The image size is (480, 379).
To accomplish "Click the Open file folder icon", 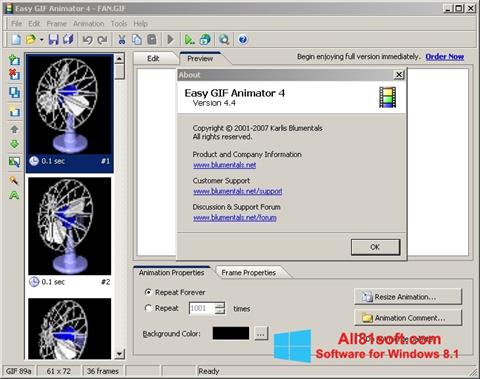I will (31, 40).
